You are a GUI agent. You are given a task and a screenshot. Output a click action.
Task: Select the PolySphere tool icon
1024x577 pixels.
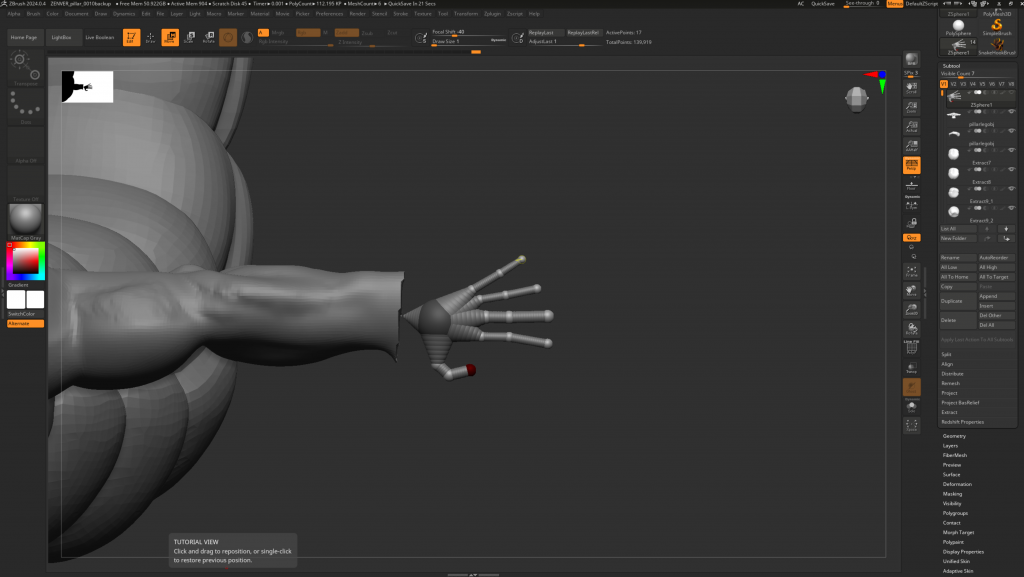[958, 27]
